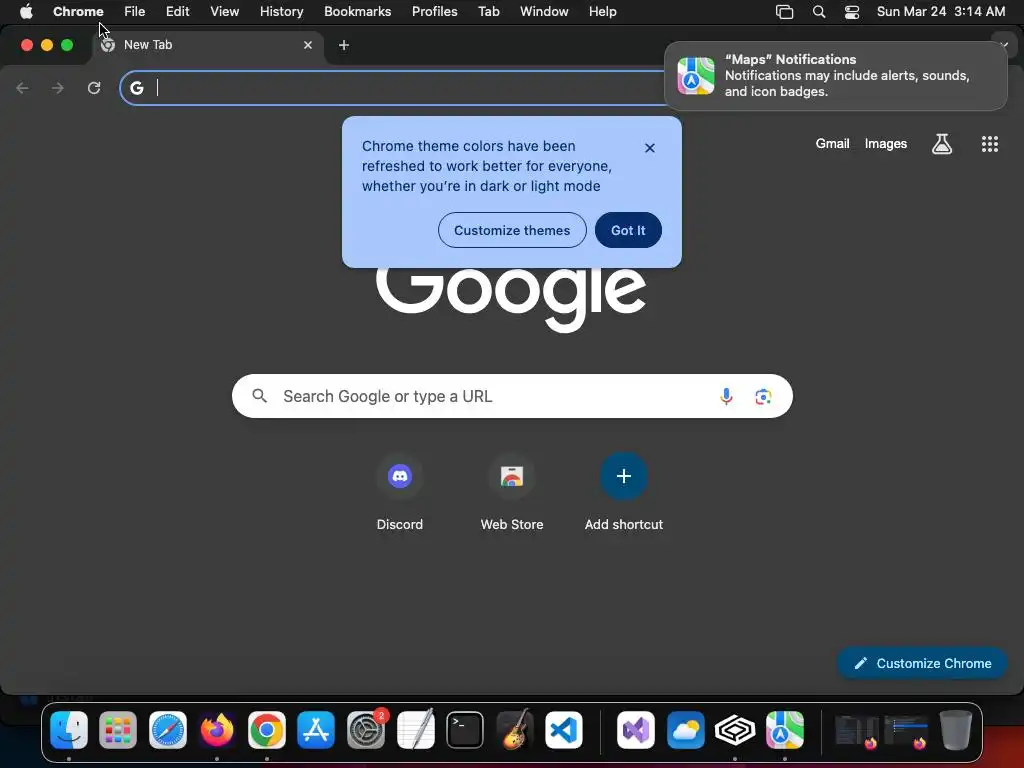Open purple Visual Studio from the Dock

636,729
